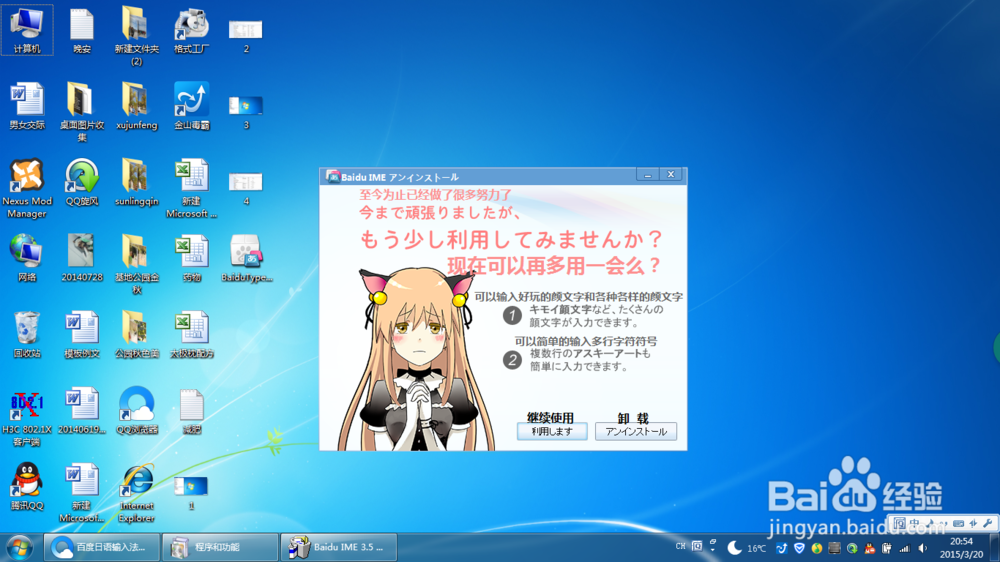The height and width of the screenshot is (562, 1000).
Task: Open the 20140619 Word document
Action: point(82,411)
